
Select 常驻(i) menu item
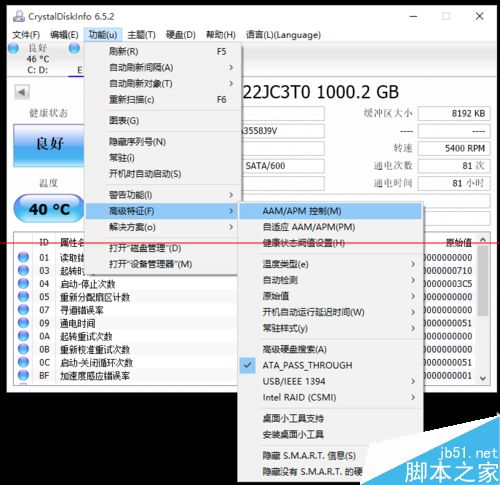click(x=163, y=158)
